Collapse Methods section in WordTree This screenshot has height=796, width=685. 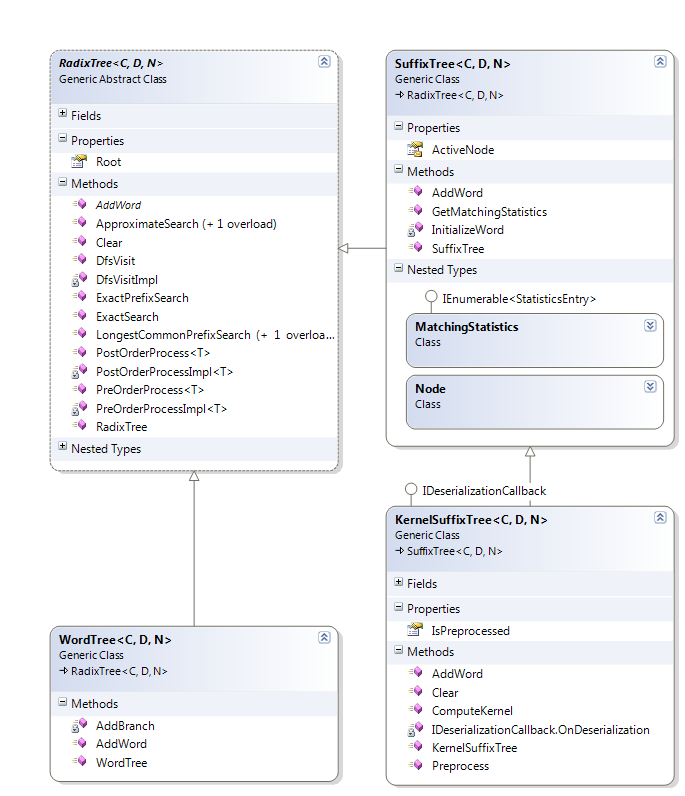pos(62,702)
